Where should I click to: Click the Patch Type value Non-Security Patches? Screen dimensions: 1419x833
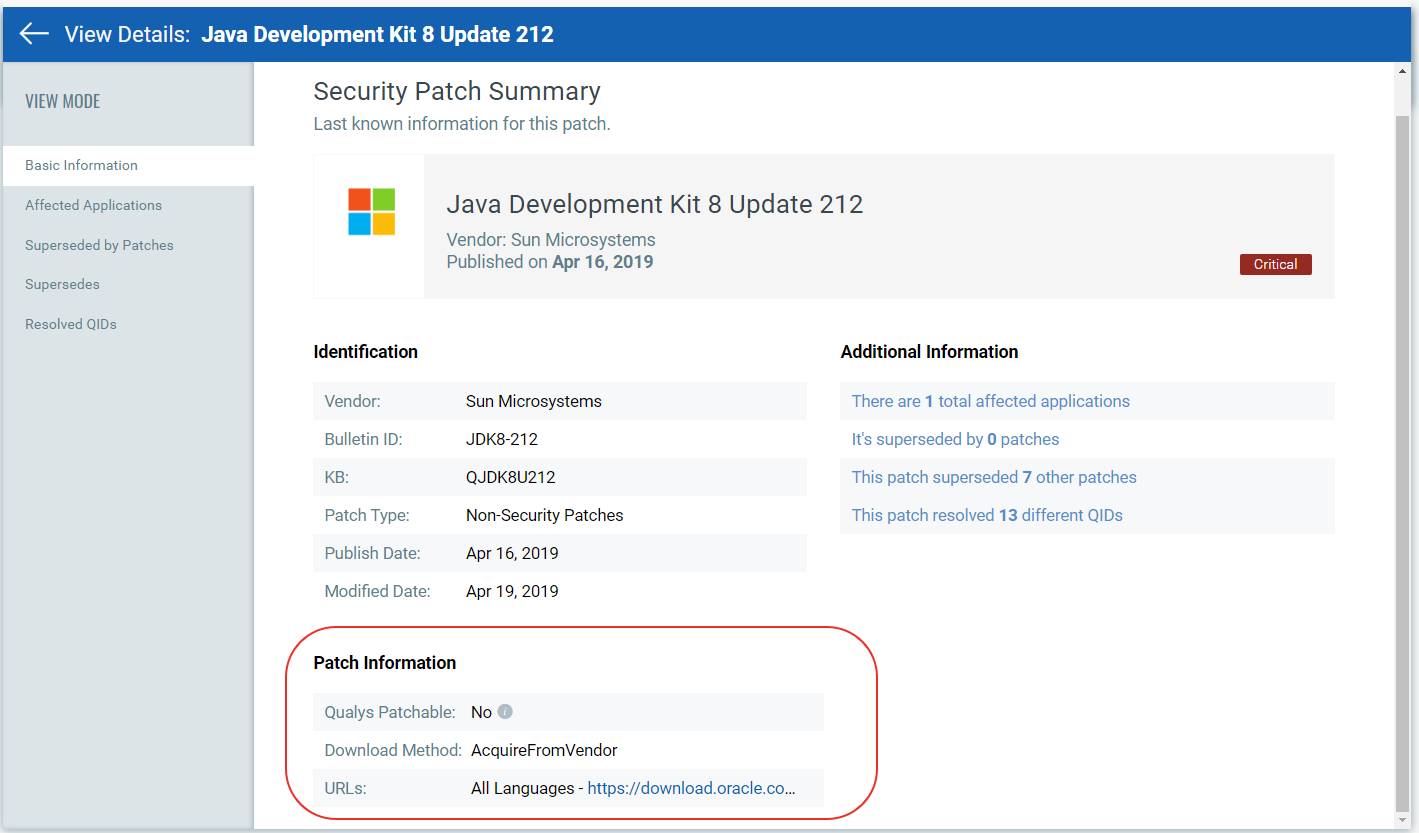click(545, 515)
